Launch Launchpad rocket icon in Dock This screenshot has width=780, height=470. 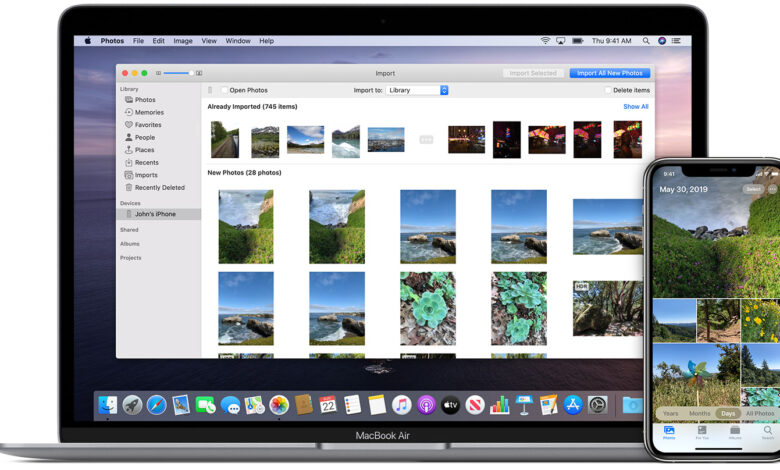[132, 405]
